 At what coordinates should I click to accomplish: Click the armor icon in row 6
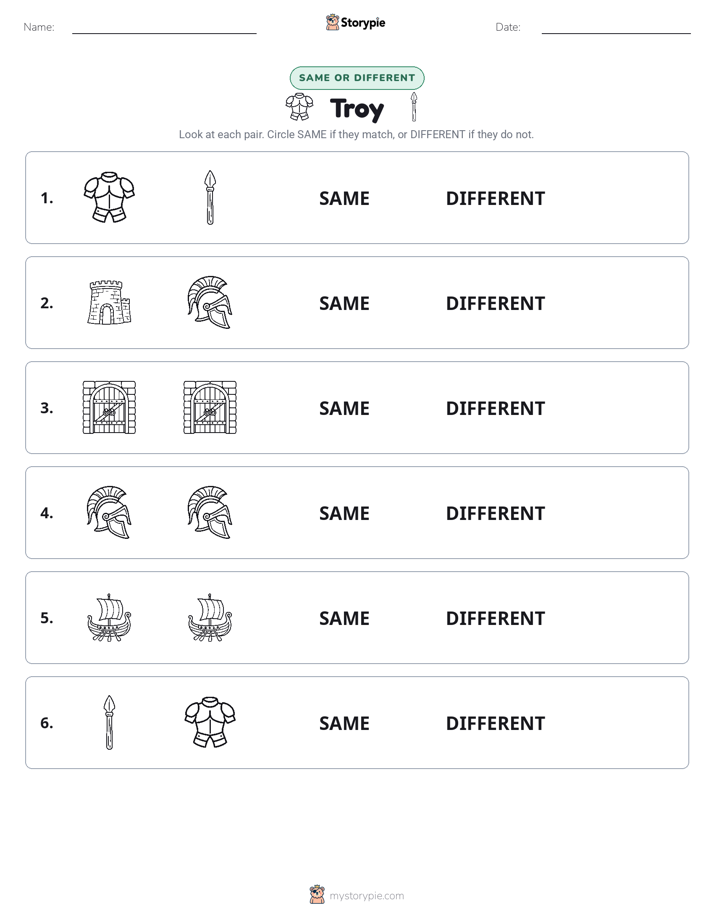pos(210,722)
